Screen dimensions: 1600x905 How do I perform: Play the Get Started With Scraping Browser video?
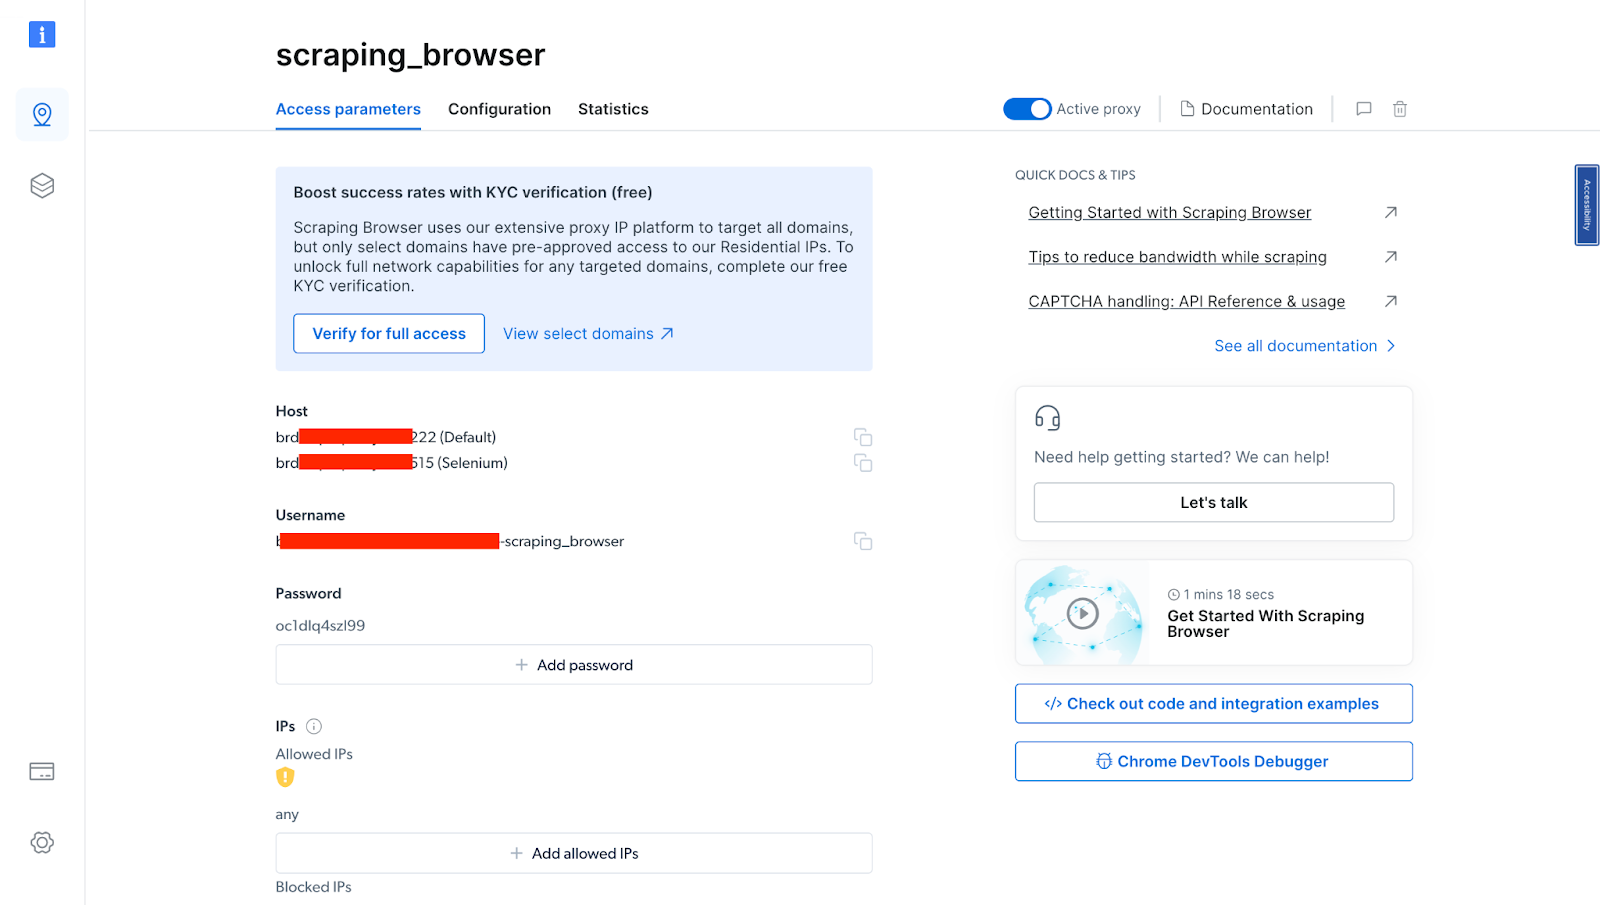click(x=1083, y=613)
